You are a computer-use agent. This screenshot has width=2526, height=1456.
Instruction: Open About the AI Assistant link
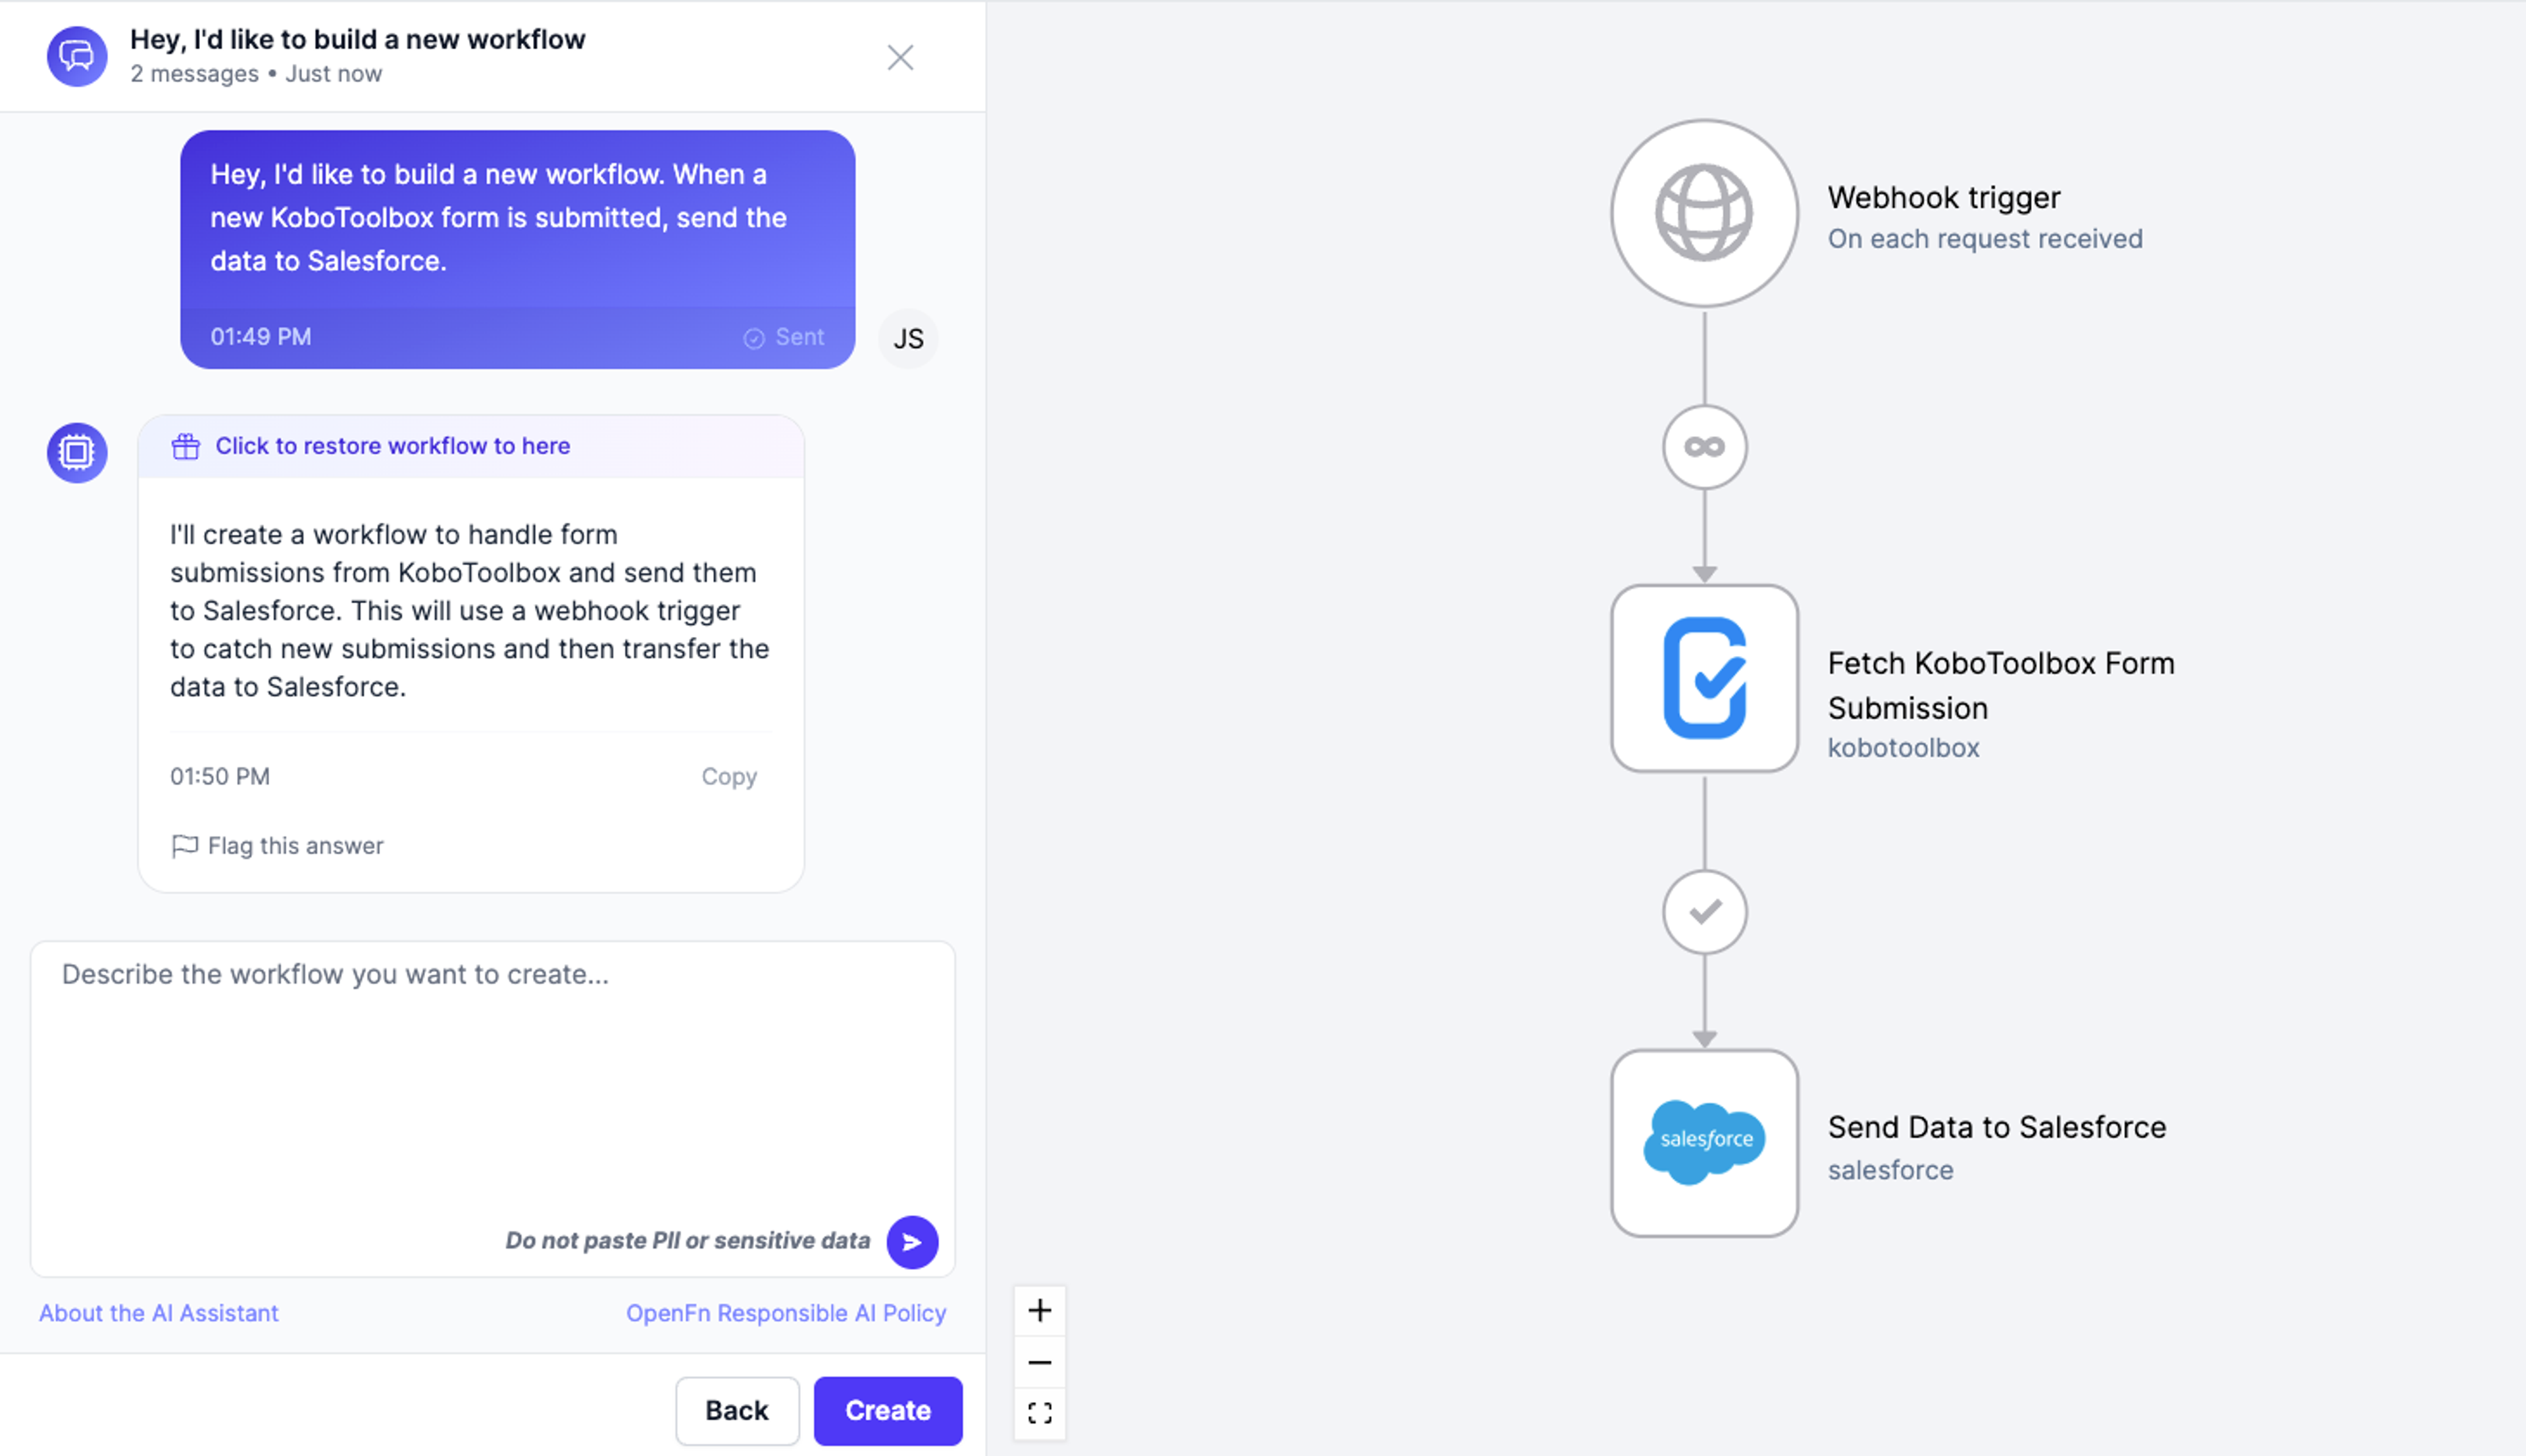[x=159, y=1313]
